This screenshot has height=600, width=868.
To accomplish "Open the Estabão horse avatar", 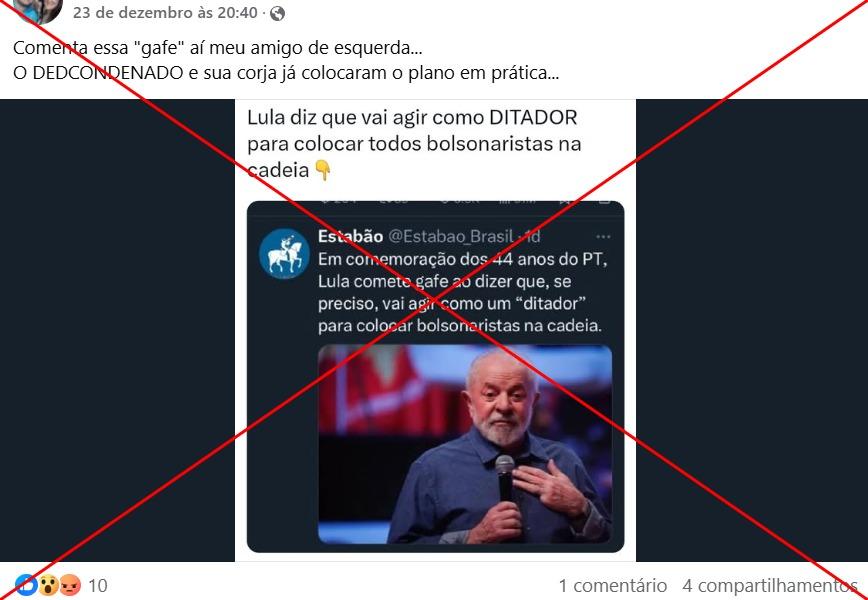I will [x=285, y=254].
